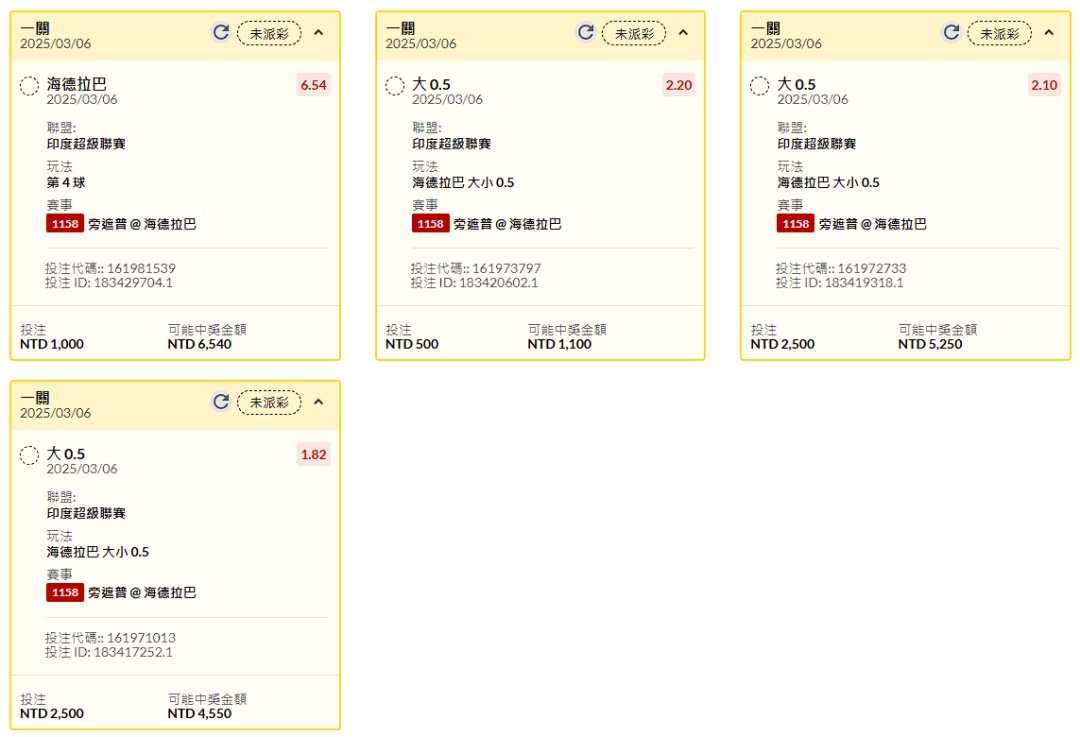Click 1158 event badge in 第 4 球 card

[x=65, y=224]
